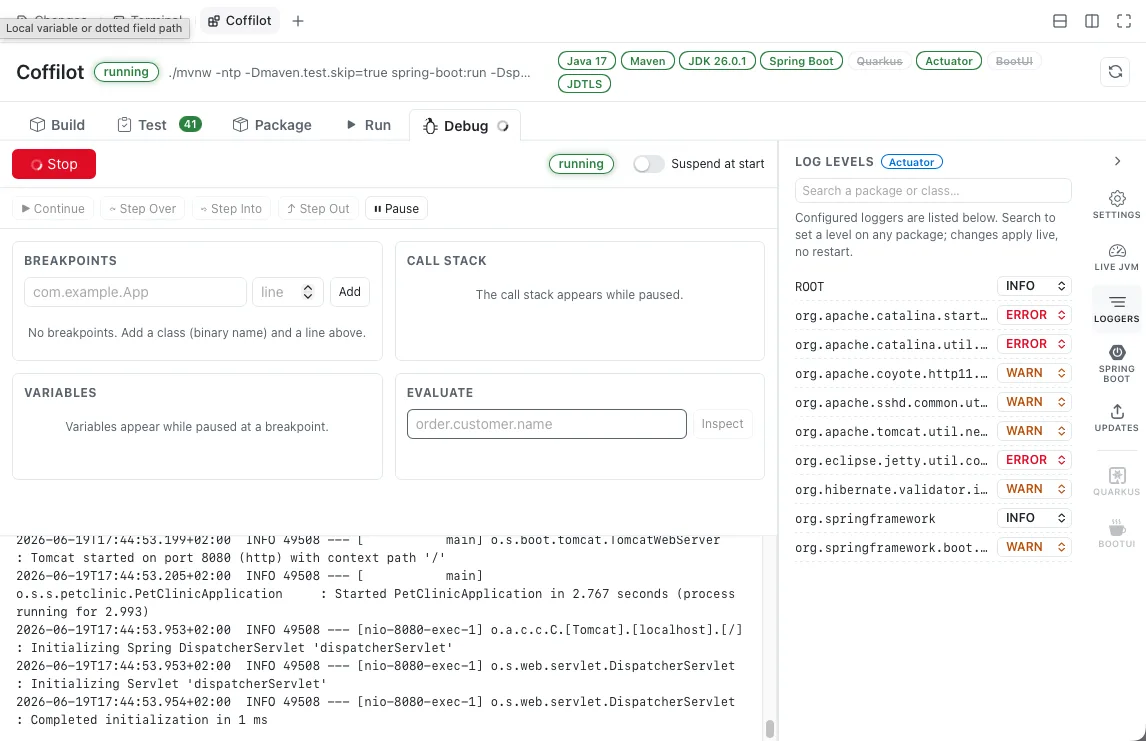Click the refresh icon near project header
Viewport: 1146px width, 741px height.
pyautogui.click(x=1115, y=72)
